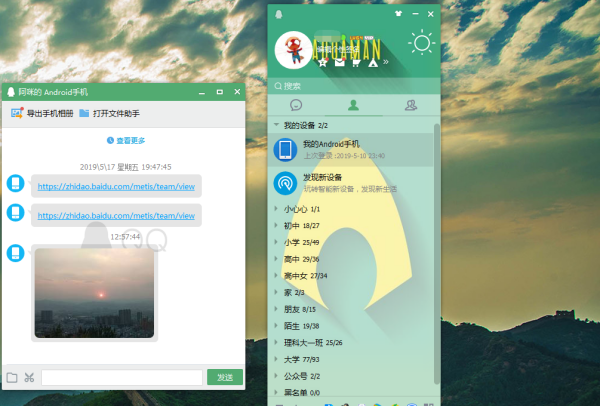Open the 我的Android手机 device entry
This screenshot has height=406, width=600.
[351, 150]
